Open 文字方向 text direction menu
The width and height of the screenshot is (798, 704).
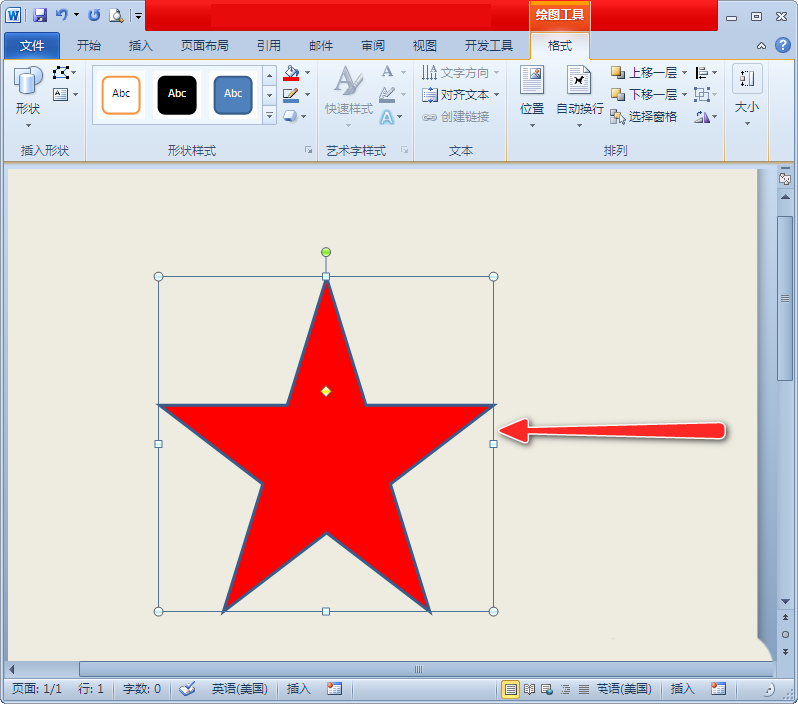tap(460, 73)
